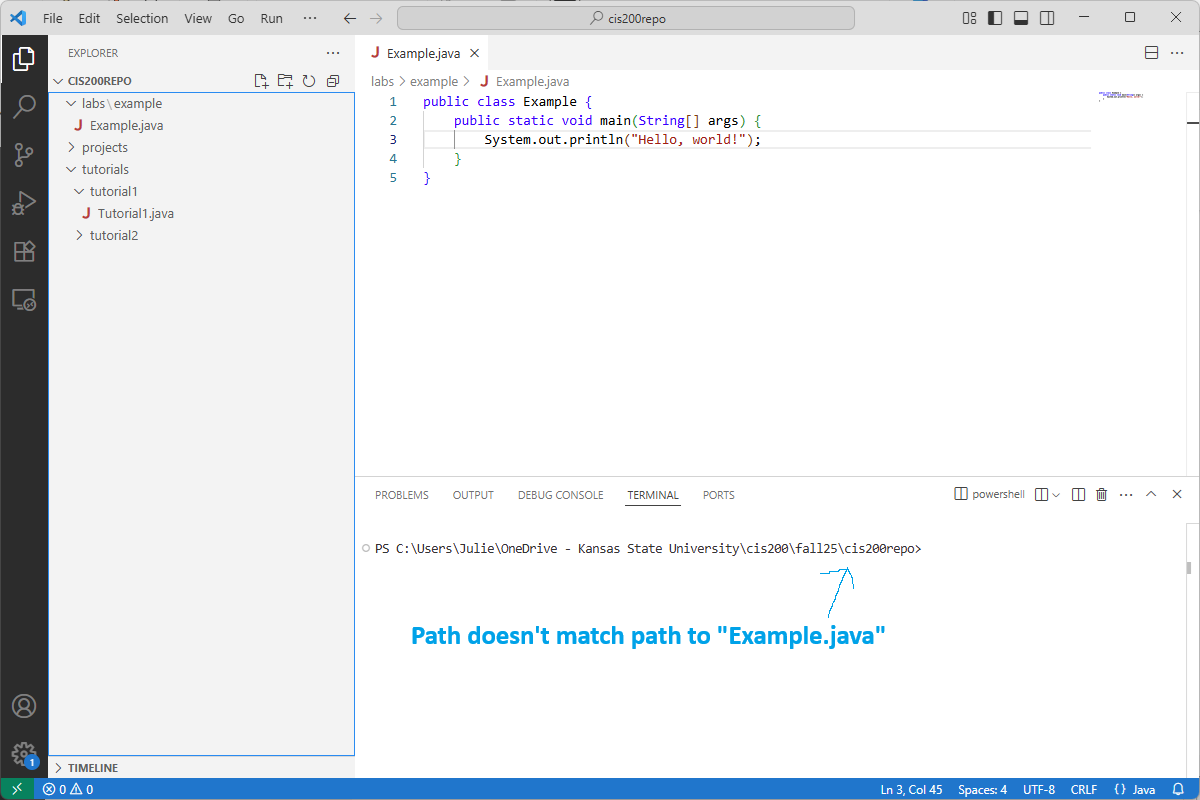Click the New File icon in Explorer
The width and height of the screenshot is (1200, 800).
coord(261,81)
